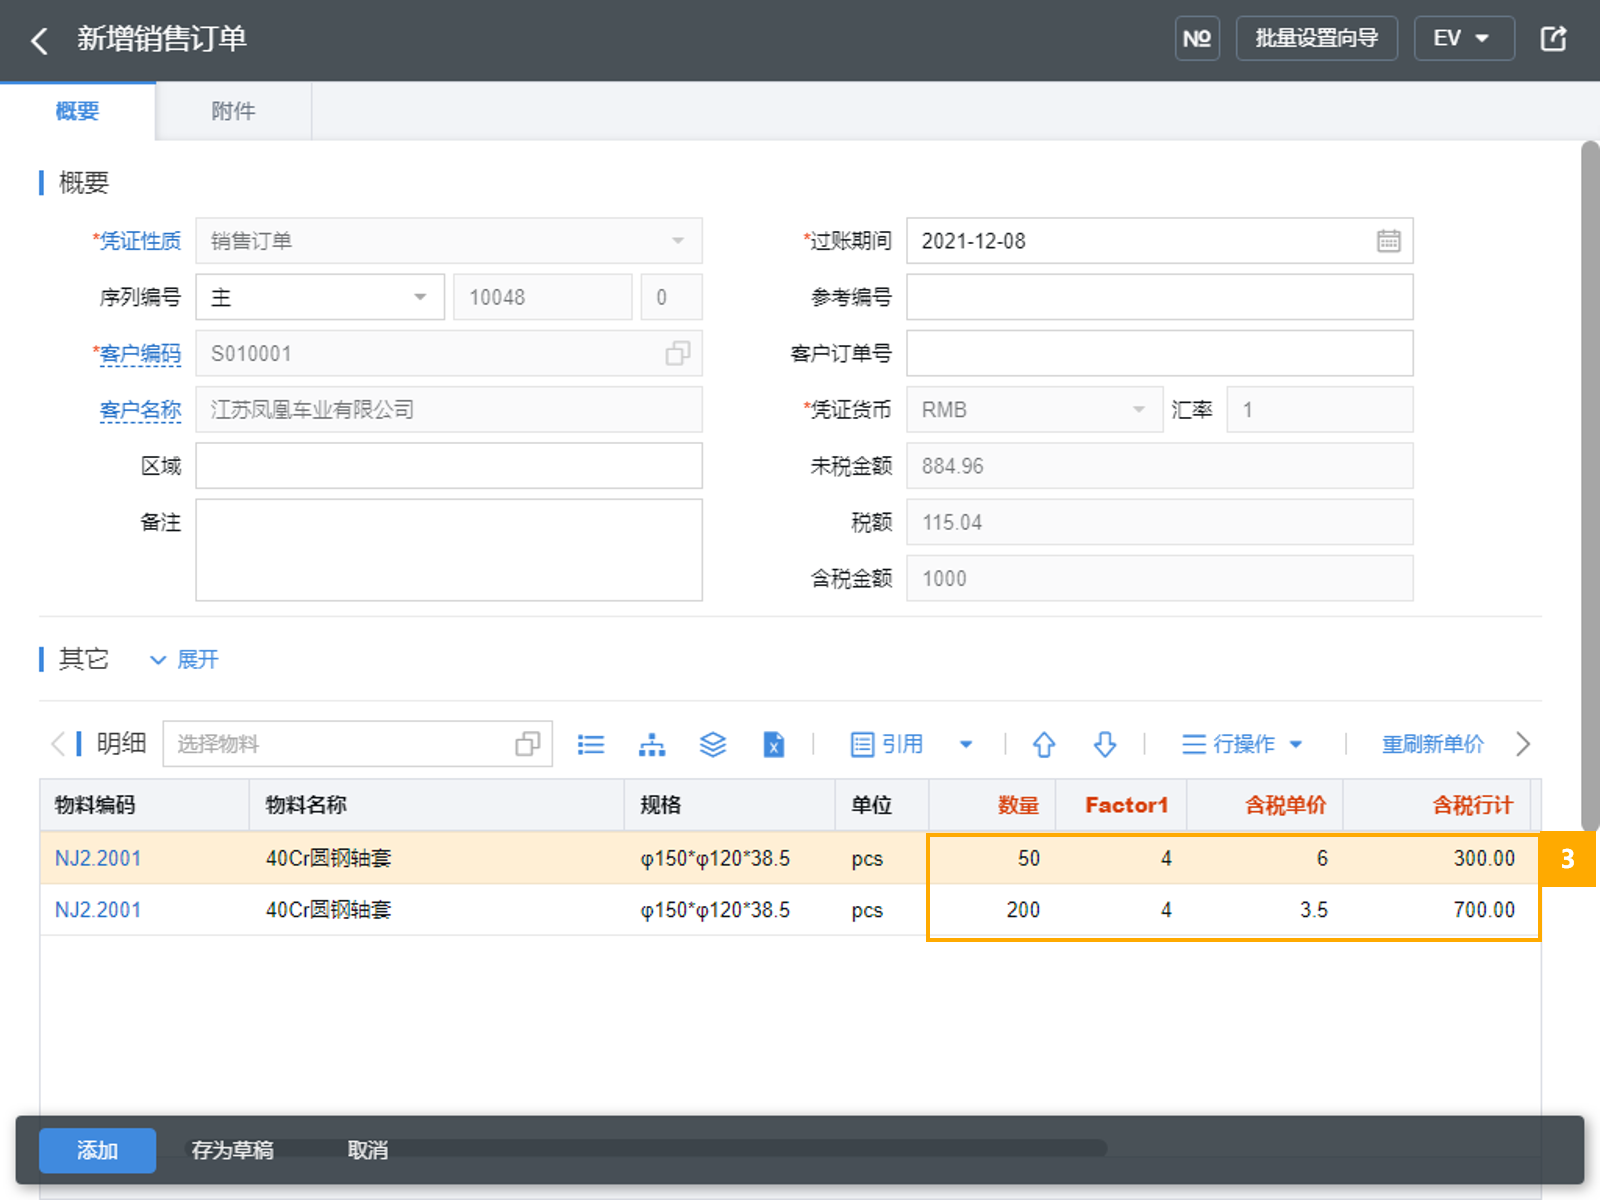Open the 客户编码 label link
Viewport: 1600px width, 1200px height.
click(x=140, y=354)
